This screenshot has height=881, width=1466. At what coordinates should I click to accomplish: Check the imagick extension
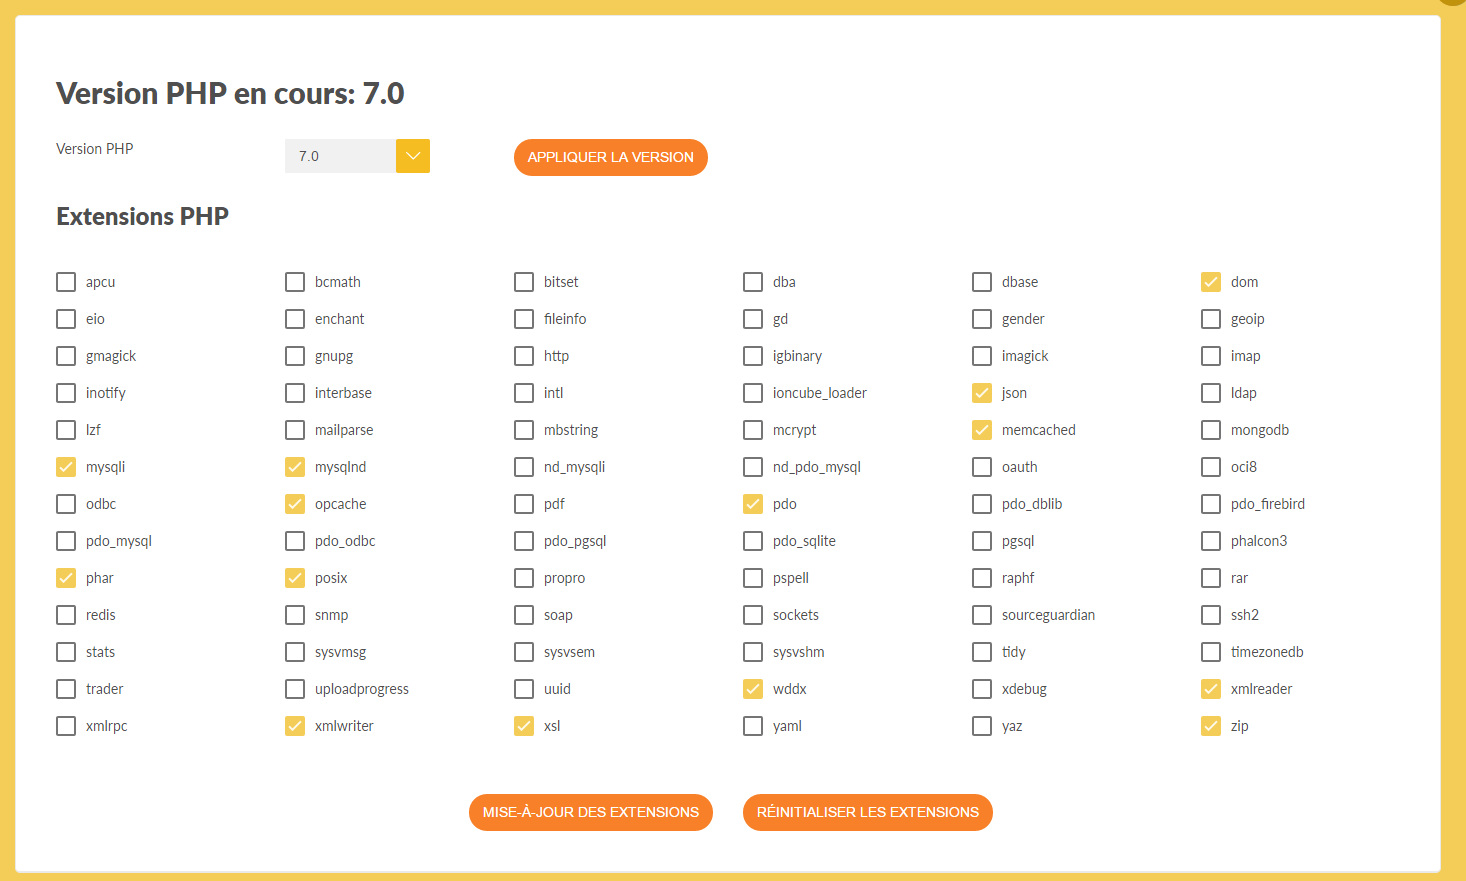pos(982,355)
